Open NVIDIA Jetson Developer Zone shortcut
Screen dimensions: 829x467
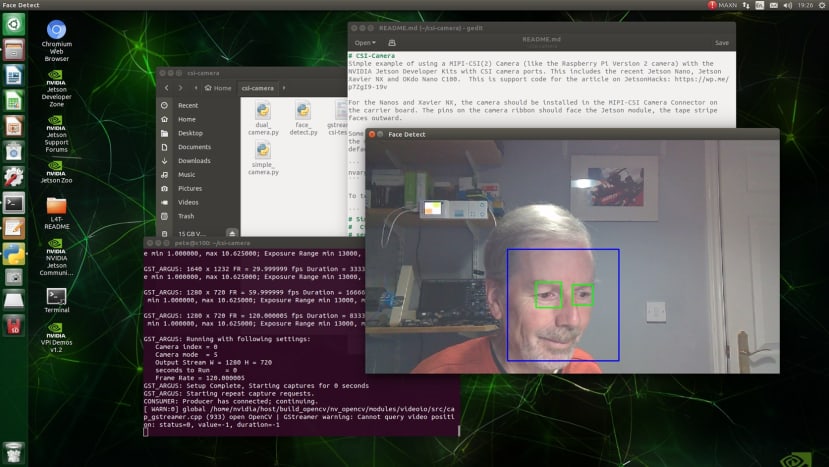[x=57, y=88]
